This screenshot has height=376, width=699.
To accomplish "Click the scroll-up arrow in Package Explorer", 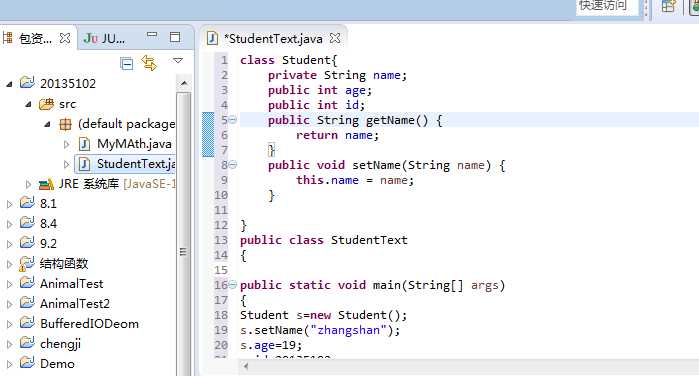I will tap(184, 83).
